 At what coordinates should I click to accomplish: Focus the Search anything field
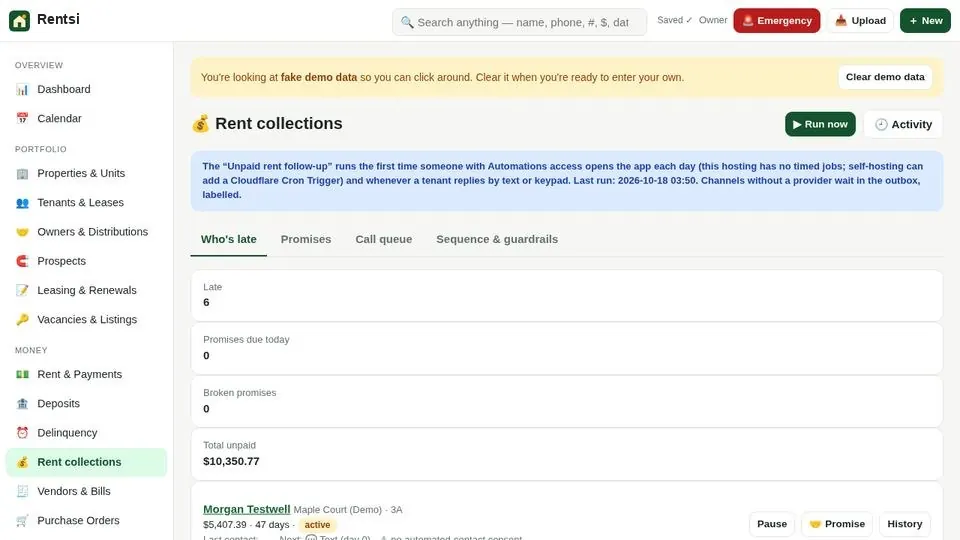(519, 23)
